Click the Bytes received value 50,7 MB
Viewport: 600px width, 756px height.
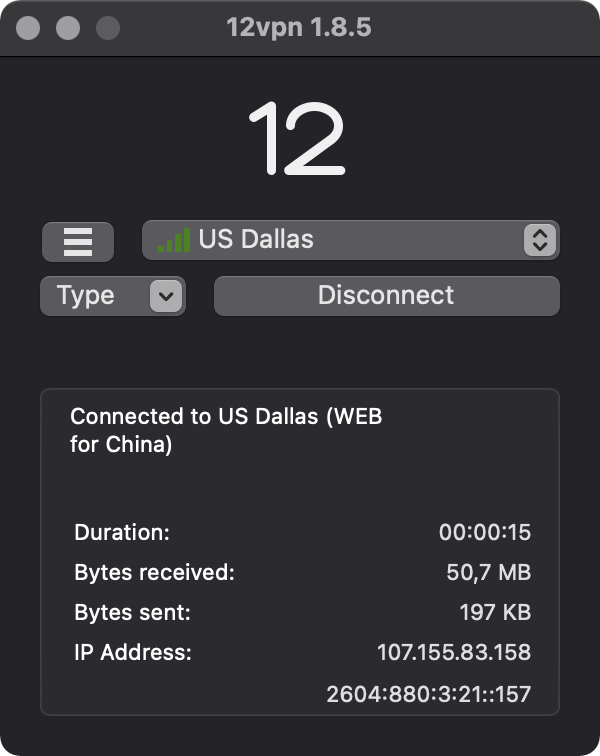tap(488, 573)
